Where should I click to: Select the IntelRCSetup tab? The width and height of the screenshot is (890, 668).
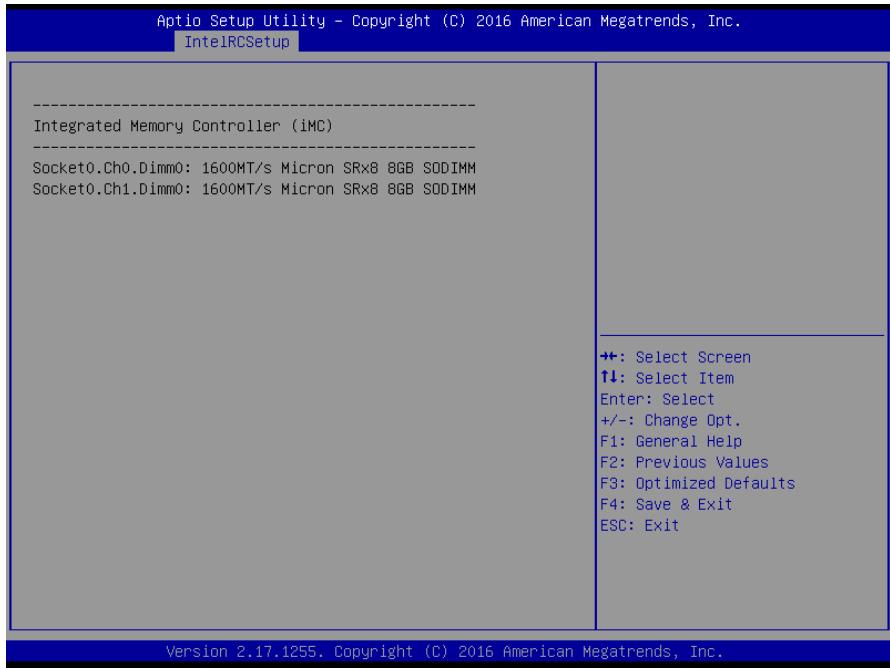pos(236,42)
